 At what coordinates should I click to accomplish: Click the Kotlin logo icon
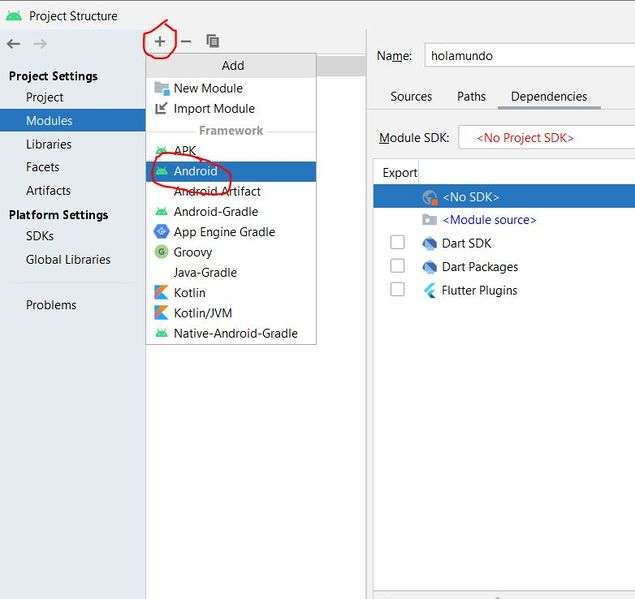161,292
